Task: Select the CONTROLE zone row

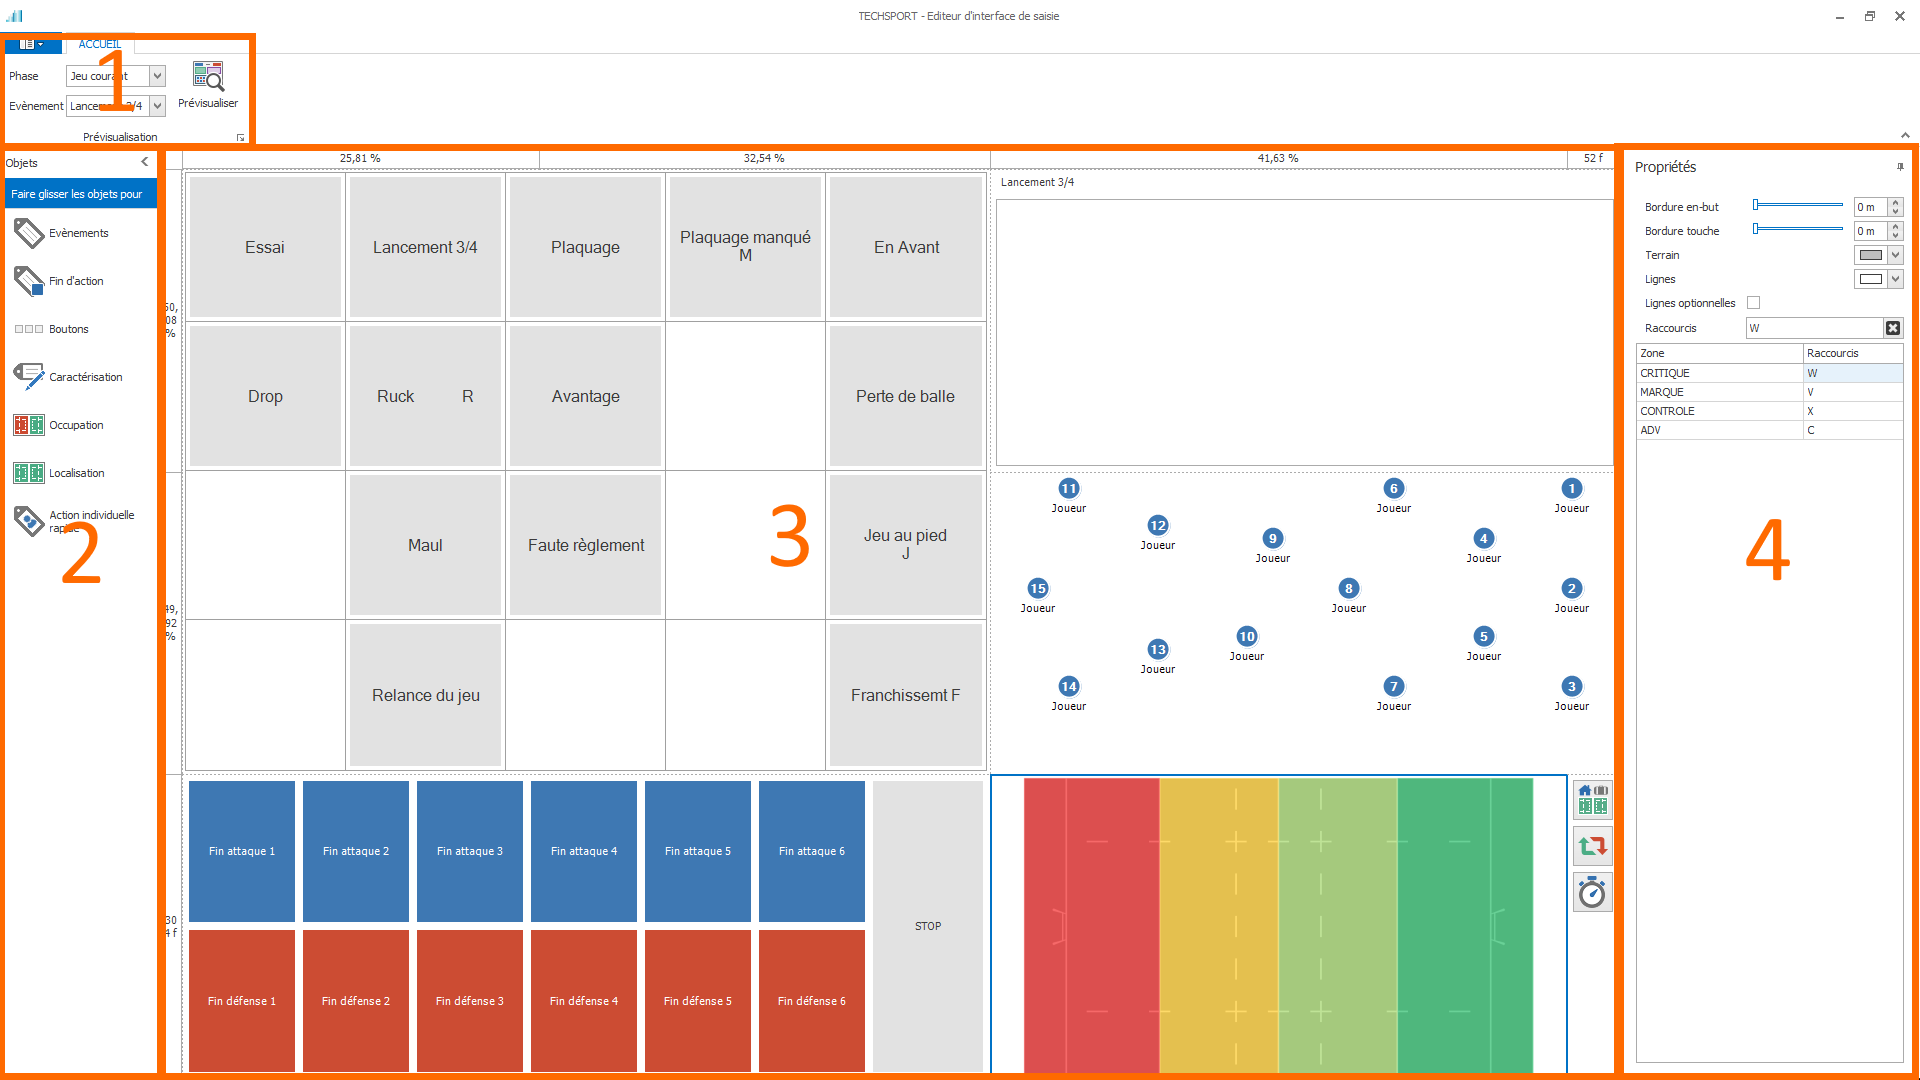Action: pyautogui.click(x=1769, y=411)
